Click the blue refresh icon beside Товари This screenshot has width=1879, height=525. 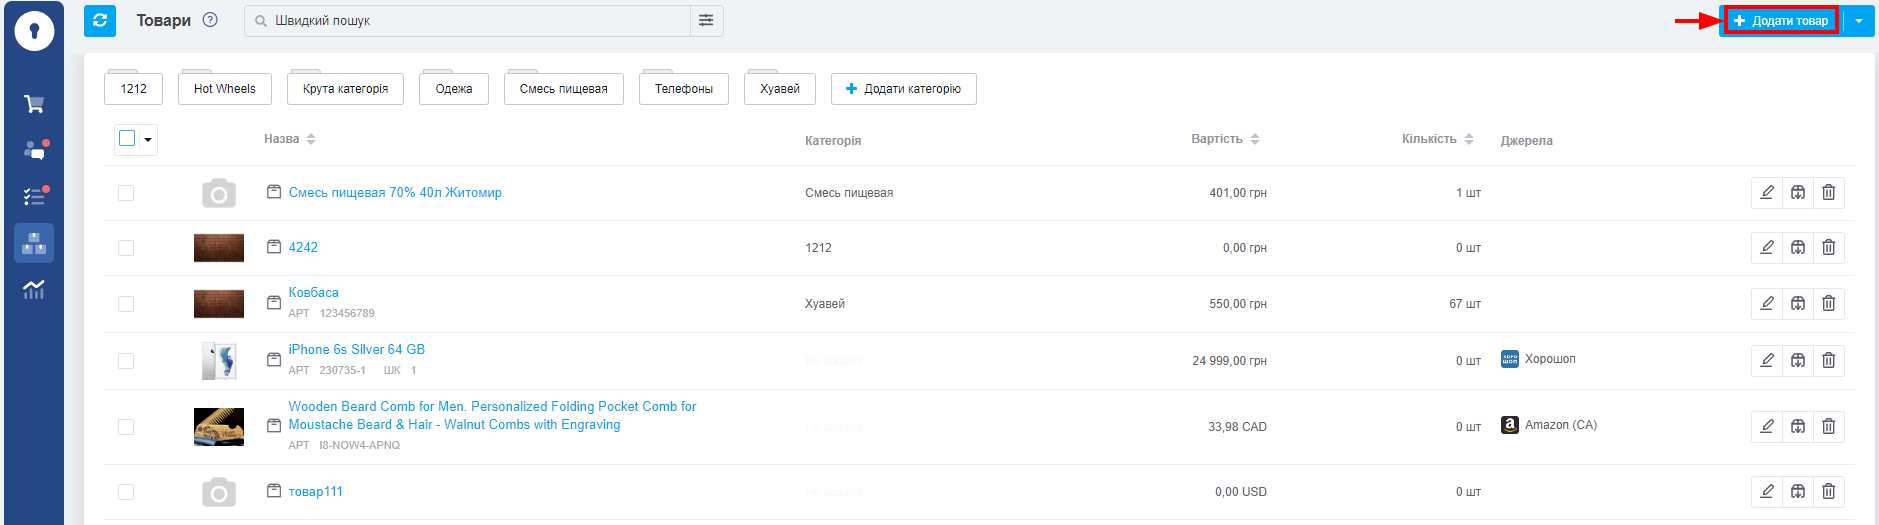click(100, 20)
